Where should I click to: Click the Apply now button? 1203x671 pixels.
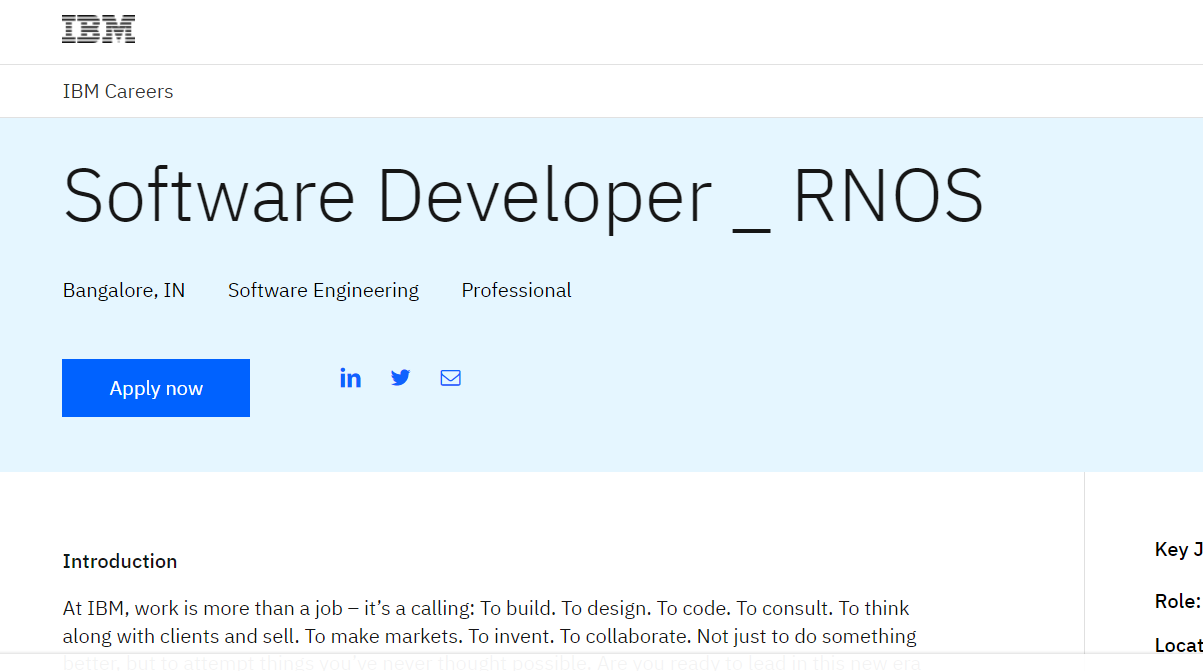click(156, 388)
